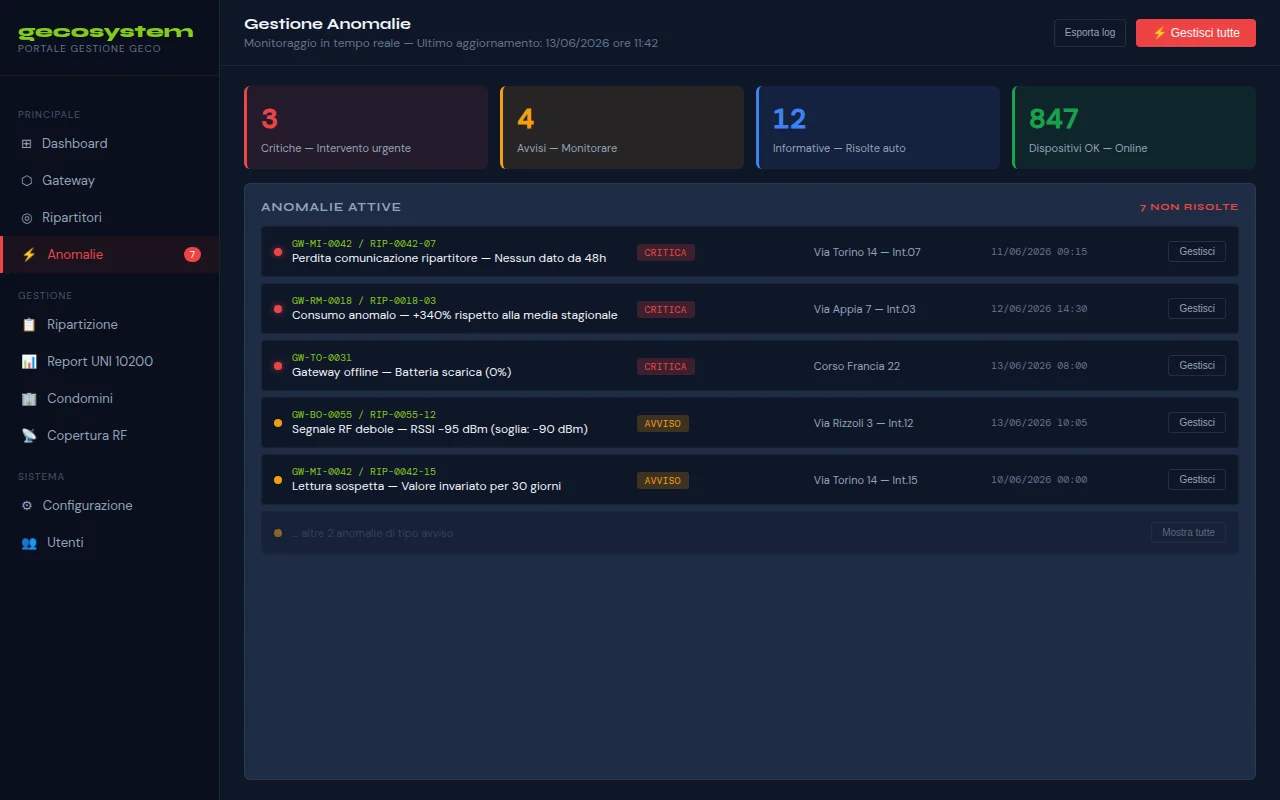
Task: Click the Utenti people icon
Action: pyautogui.click(x=29, y=543)
